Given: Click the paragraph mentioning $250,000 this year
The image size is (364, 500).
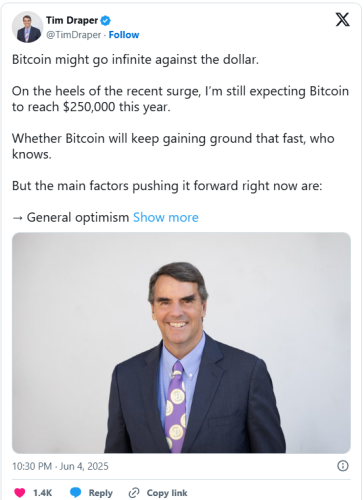Looking at the screenshot, I should 180,99.
